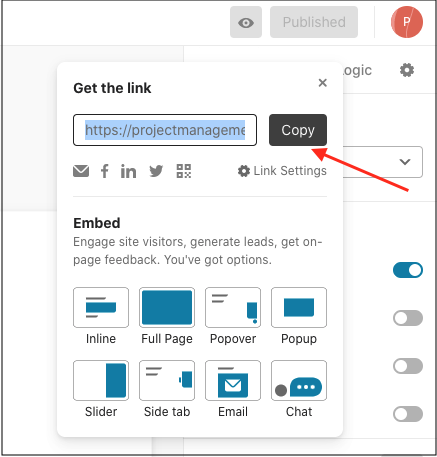Click the form URL input field
The image size is (437, 457).
(165, 130)
